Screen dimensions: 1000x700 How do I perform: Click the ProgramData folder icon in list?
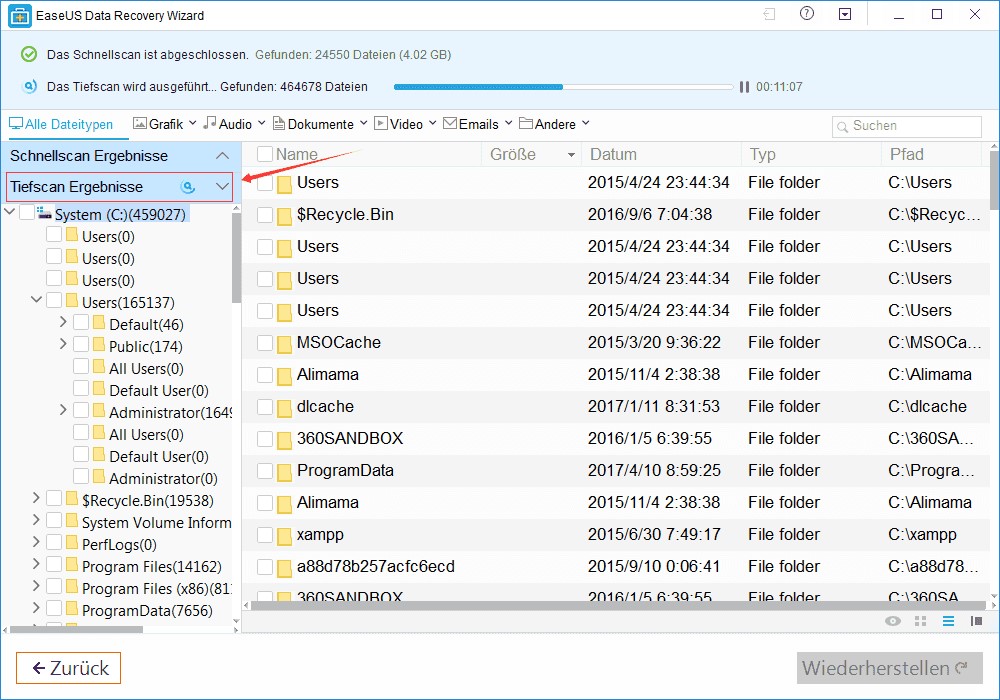pyautogui.click(x=284, y=471)
